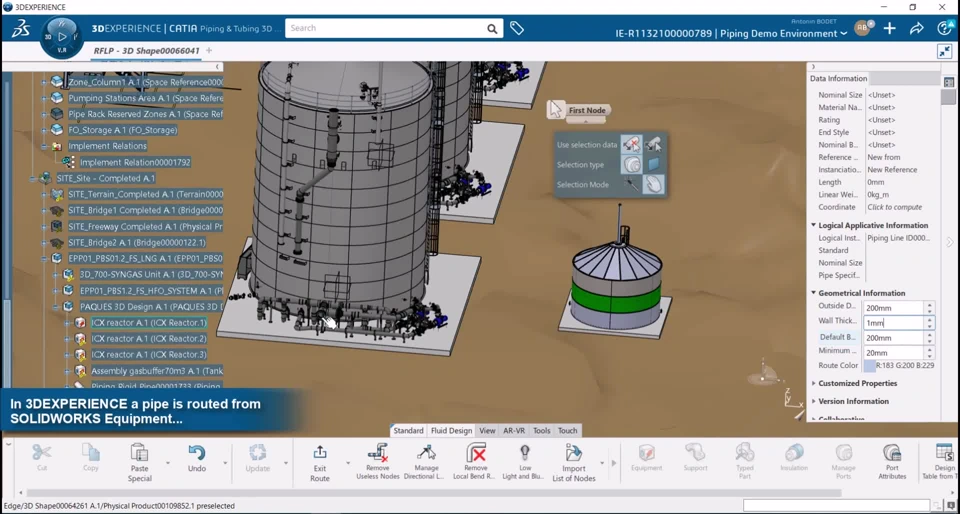Expand Customized Properties section
The width and height of the screenshot is (960, 514).
tap(814, 383)
